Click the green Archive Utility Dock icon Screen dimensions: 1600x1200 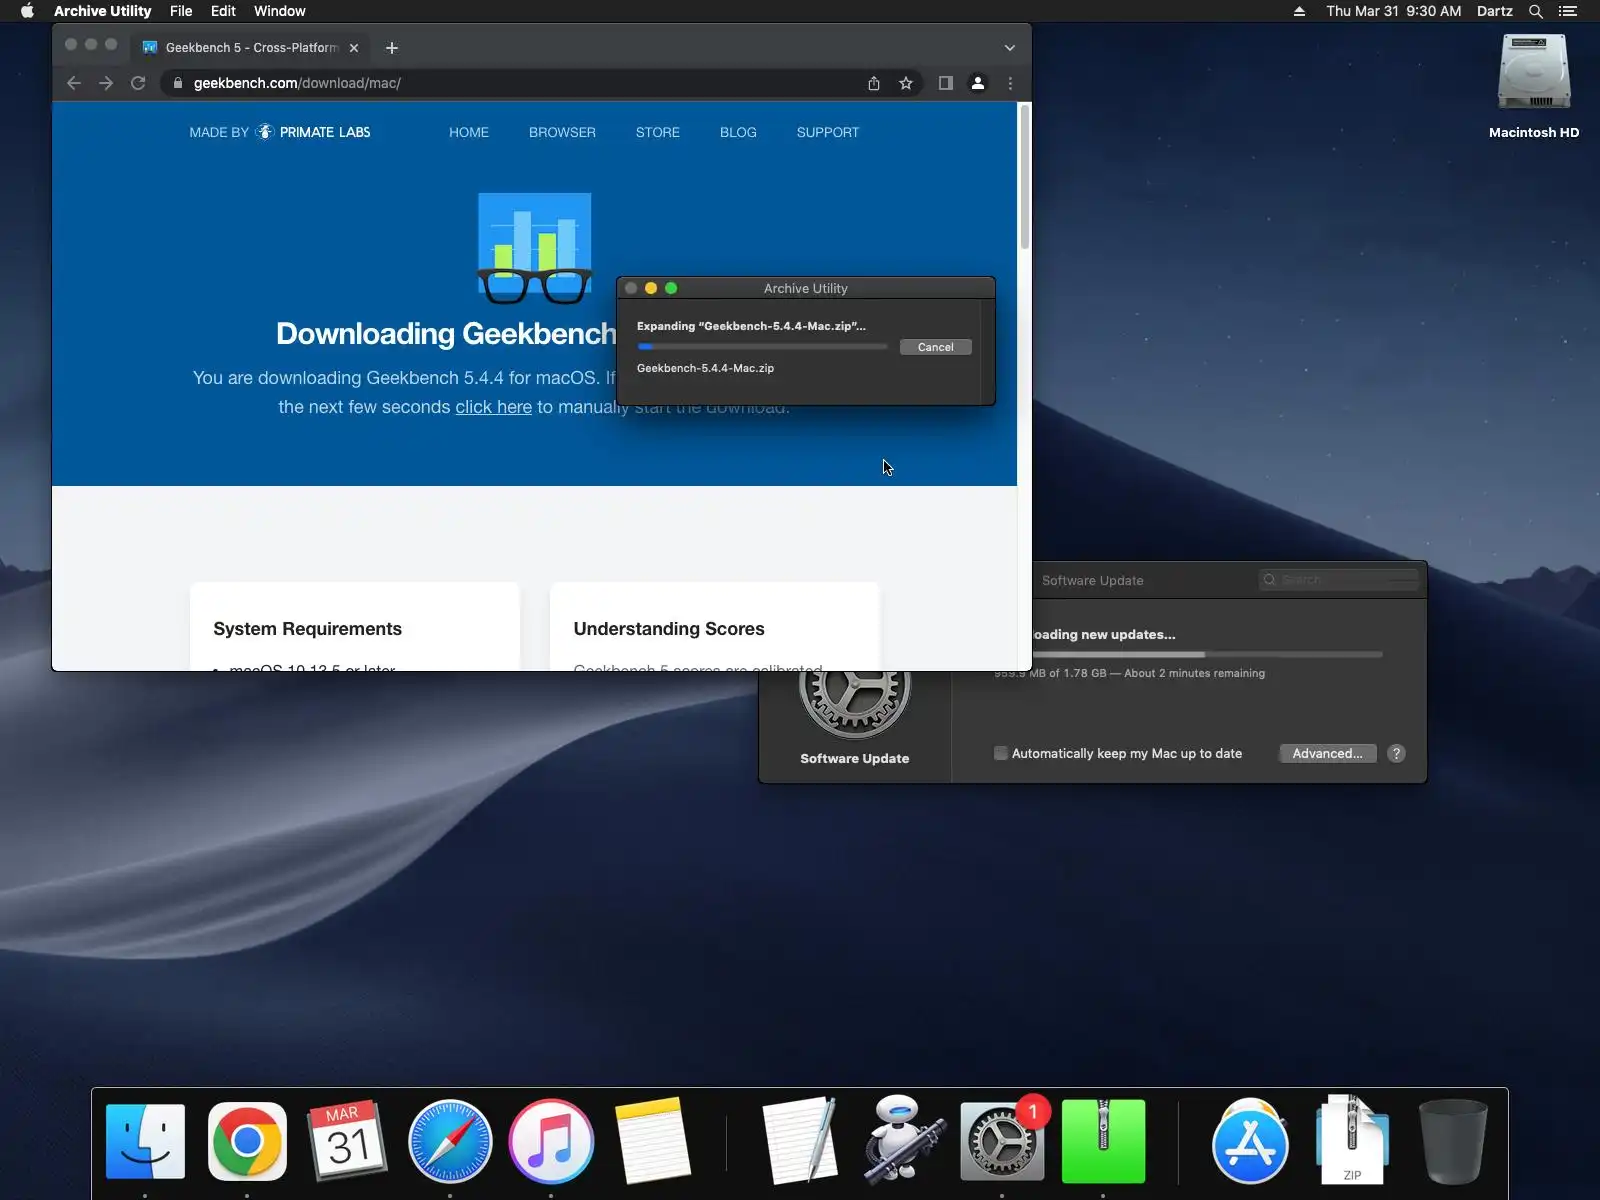pos(1103,1141)
